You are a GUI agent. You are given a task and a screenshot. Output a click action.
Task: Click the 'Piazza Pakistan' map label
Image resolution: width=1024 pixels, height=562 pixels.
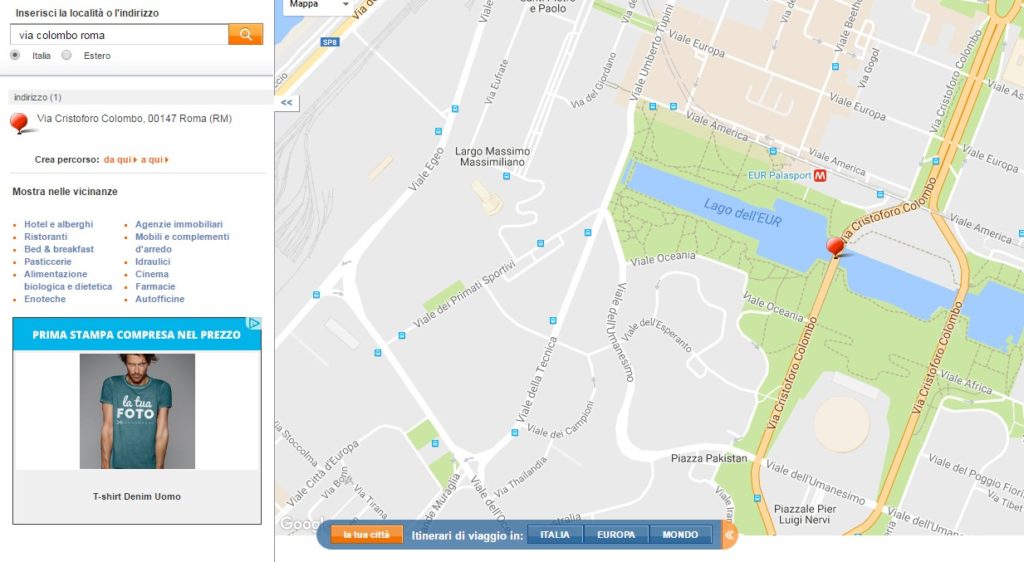709,458
